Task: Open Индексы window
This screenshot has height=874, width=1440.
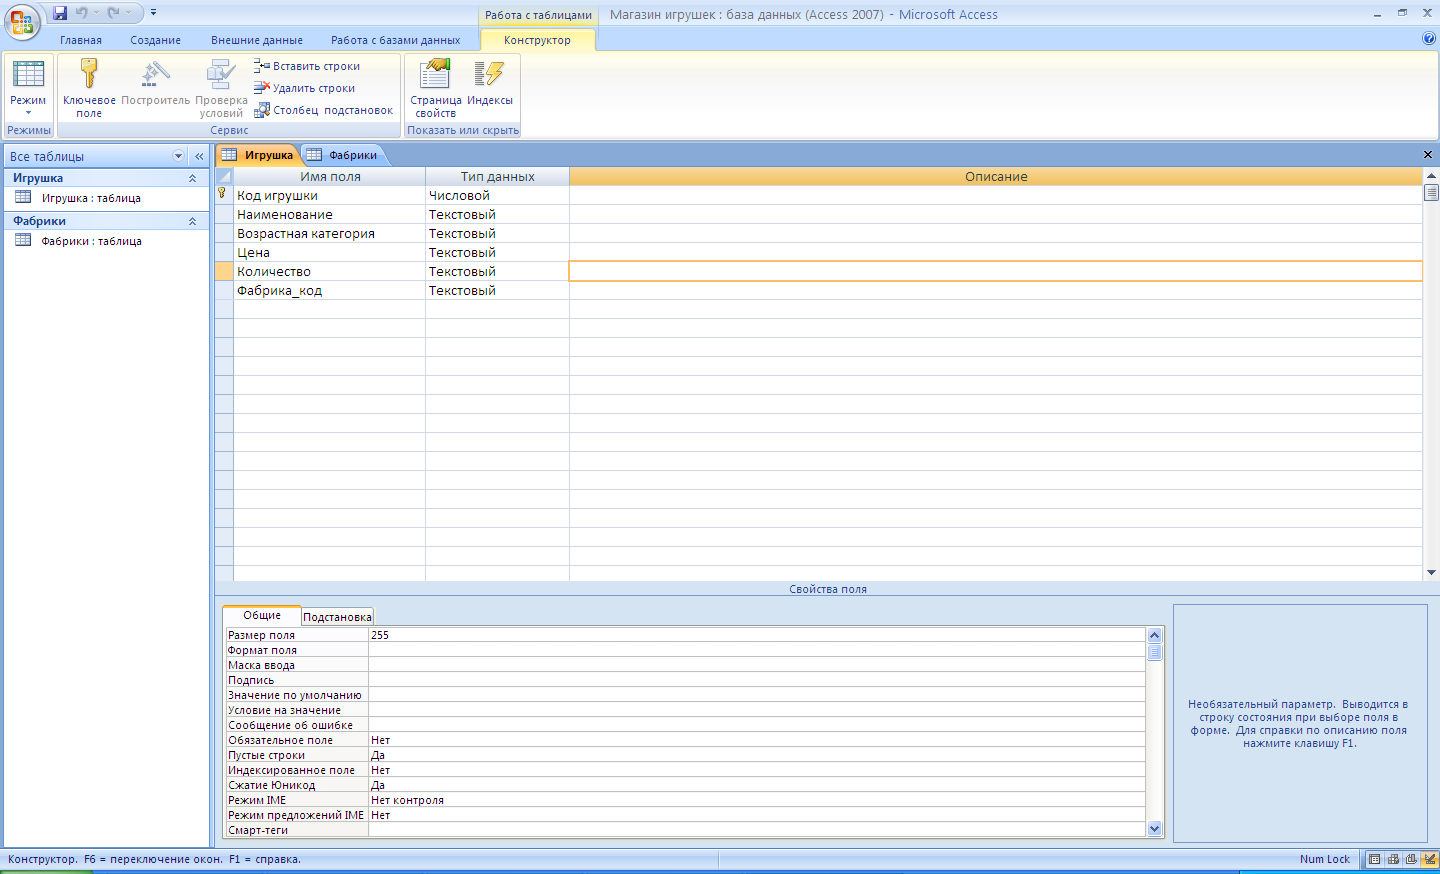Action: coord(490,82)
